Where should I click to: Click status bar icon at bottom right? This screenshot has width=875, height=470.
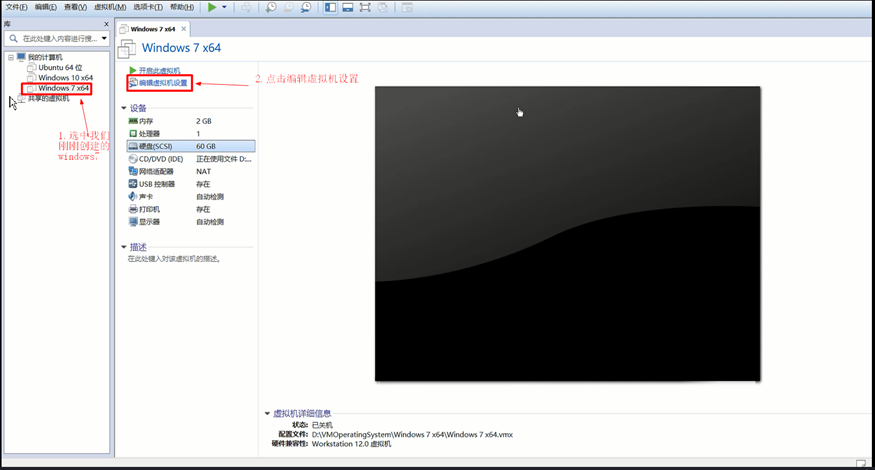[x=861, y=463]
